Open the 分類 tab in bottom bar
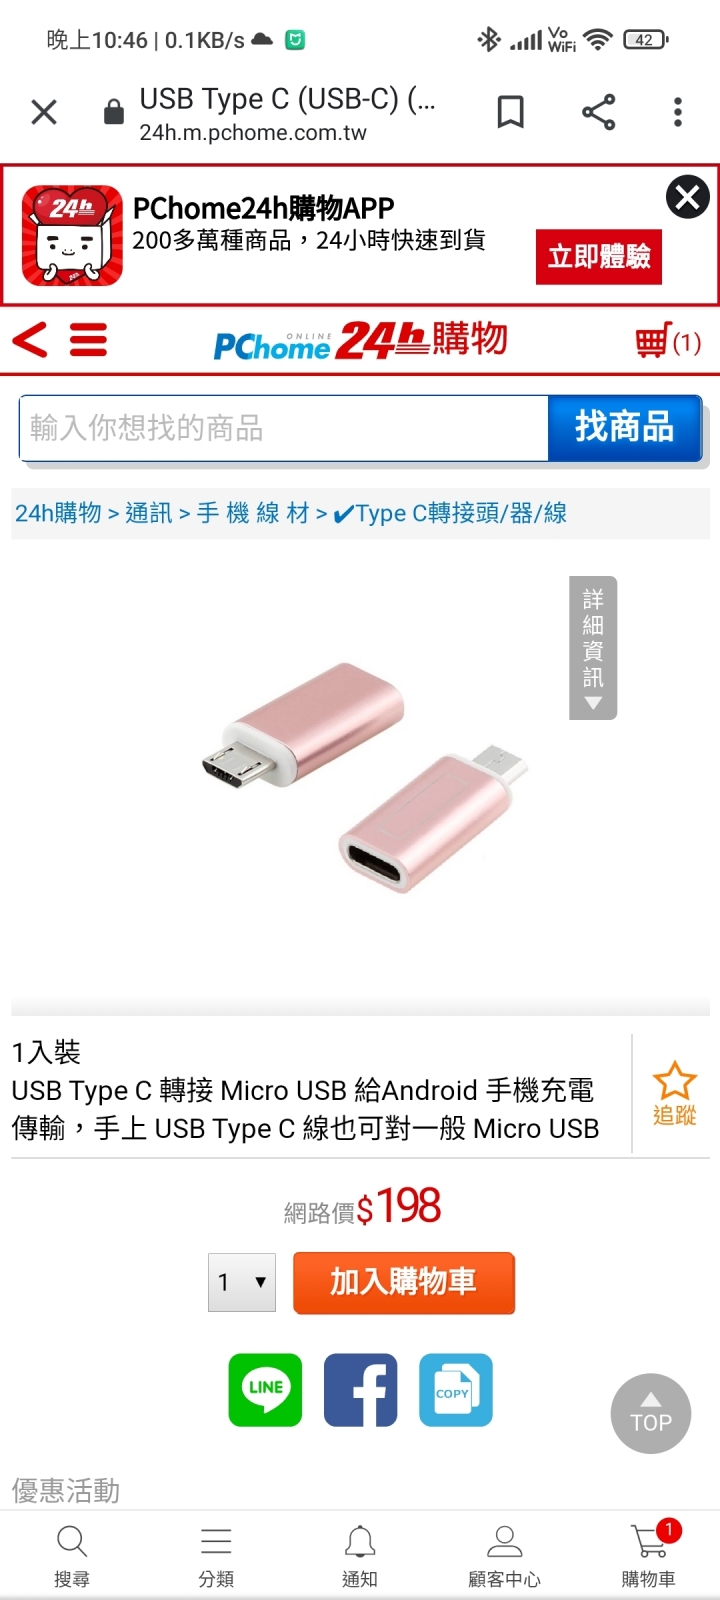The image size is (720, 1600). click(x=216, y=1556)
